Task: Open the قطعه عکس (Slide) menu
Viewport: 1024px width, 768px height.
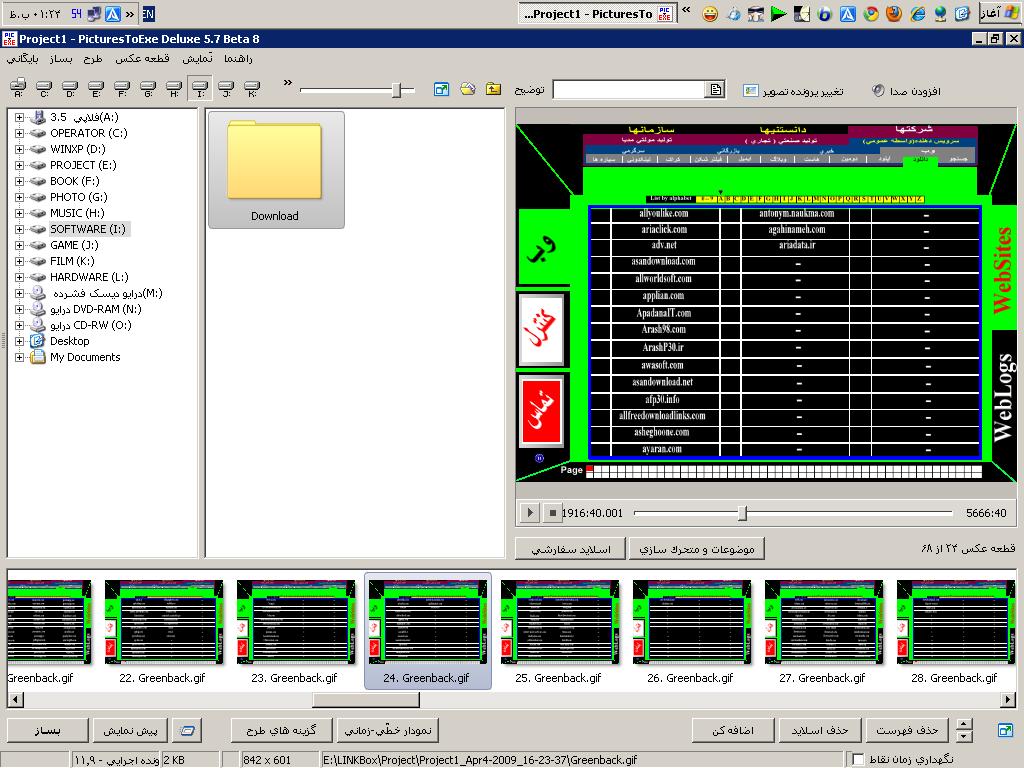Action: coord(142,59)
